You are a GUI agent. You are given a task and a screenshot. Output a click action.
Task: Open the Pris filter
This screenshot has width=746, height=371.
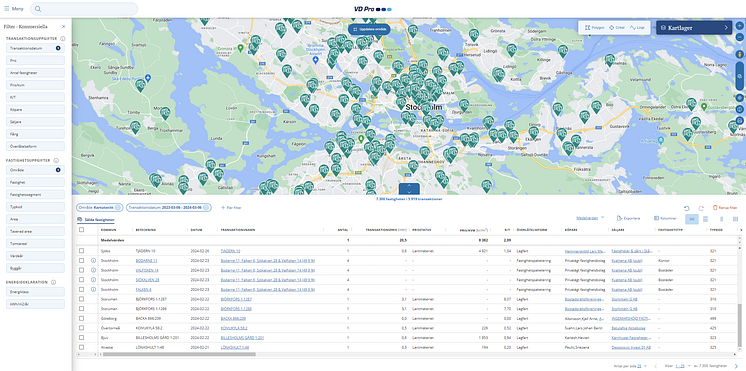(35, 60)
